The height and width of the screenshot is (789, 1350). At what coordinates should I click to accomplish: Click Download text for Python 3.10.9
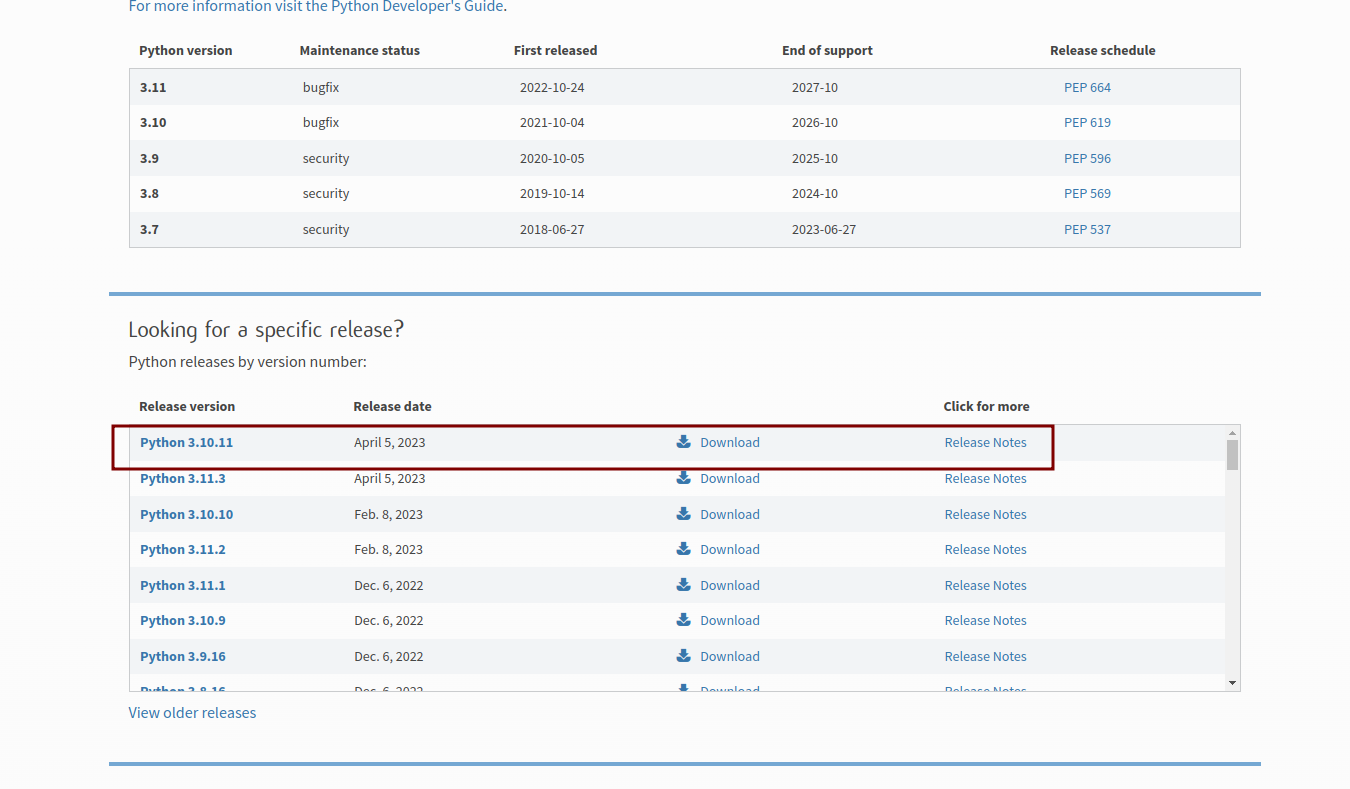click(730, 620)
